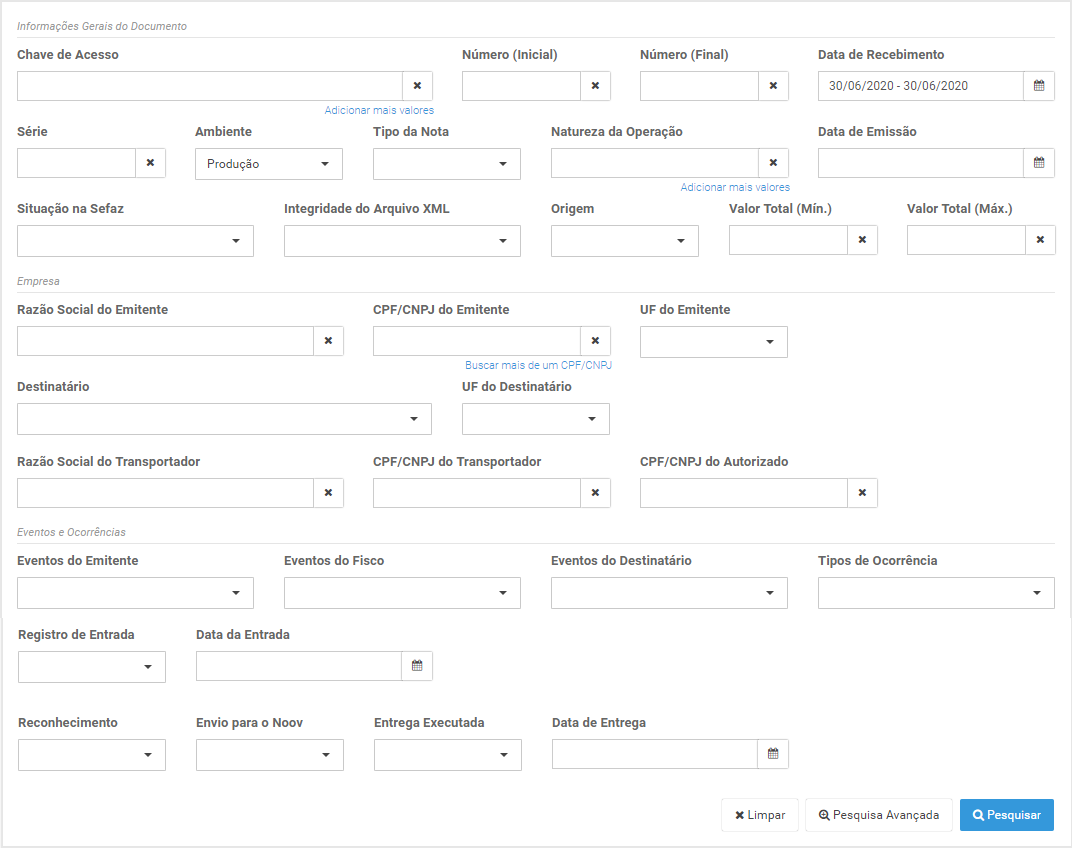Focus Razão Social do Emitente input
Screen dimensions: 1072x848
pyautogui.click(x=165, y=341)
